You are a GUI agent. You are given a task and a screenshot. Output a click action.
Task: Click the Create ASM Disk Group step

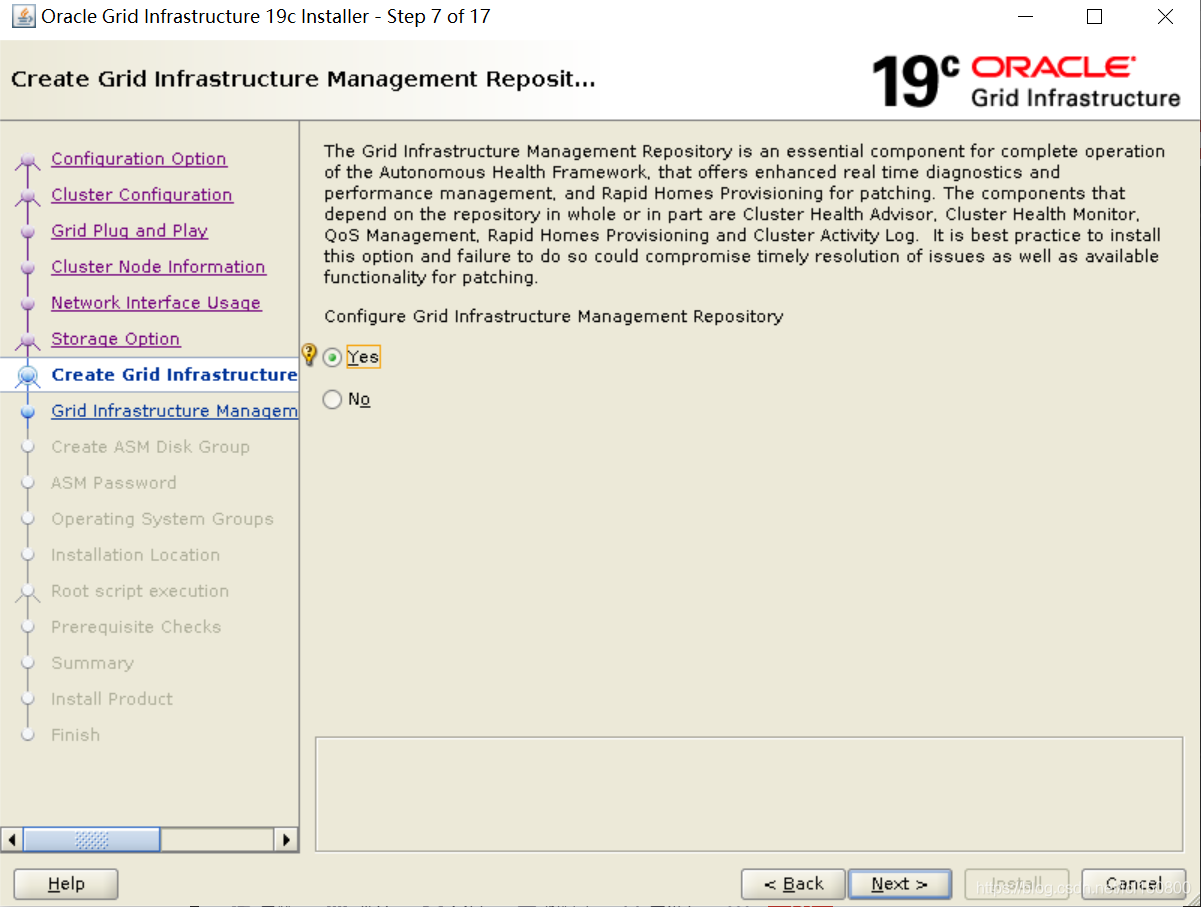click(151, 447)
